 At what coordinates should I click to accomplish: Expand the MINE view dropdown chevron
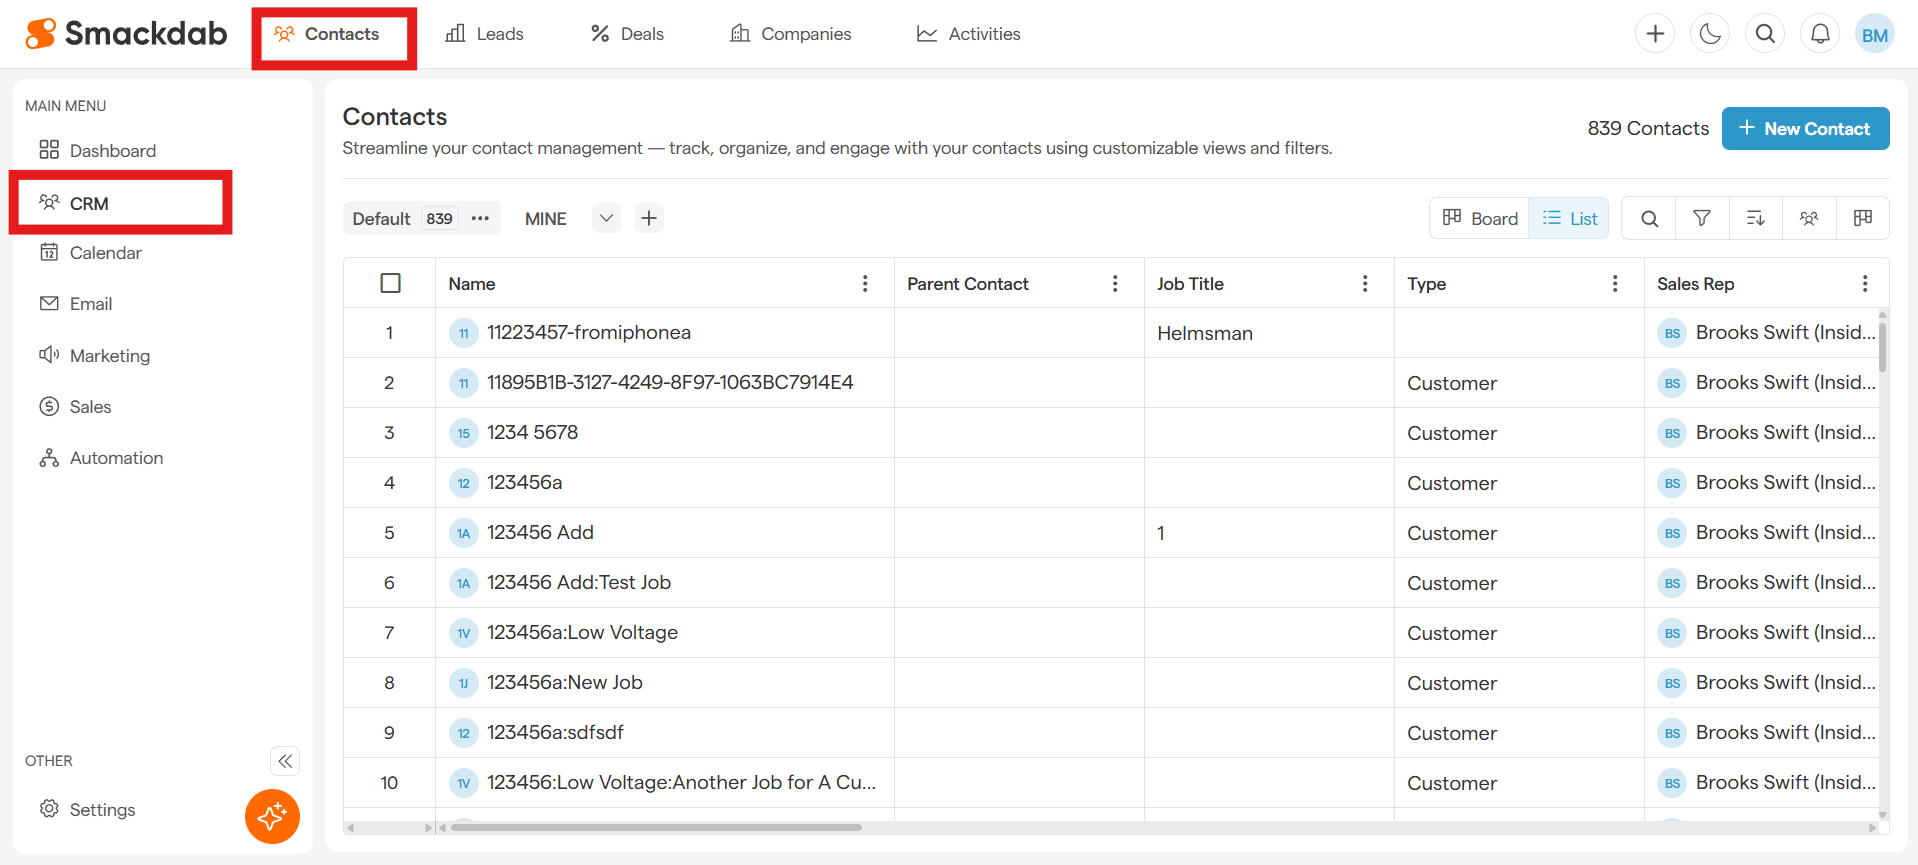(x=606, y=218)
